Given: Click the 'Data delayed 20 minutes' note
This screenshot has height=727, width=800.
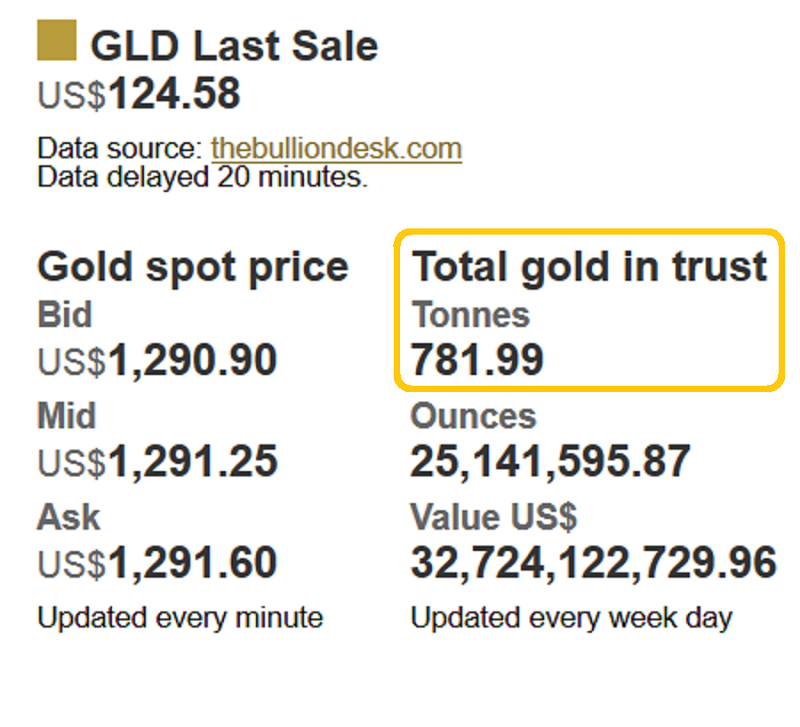Looking at the screenshot, I should [203, 178].
